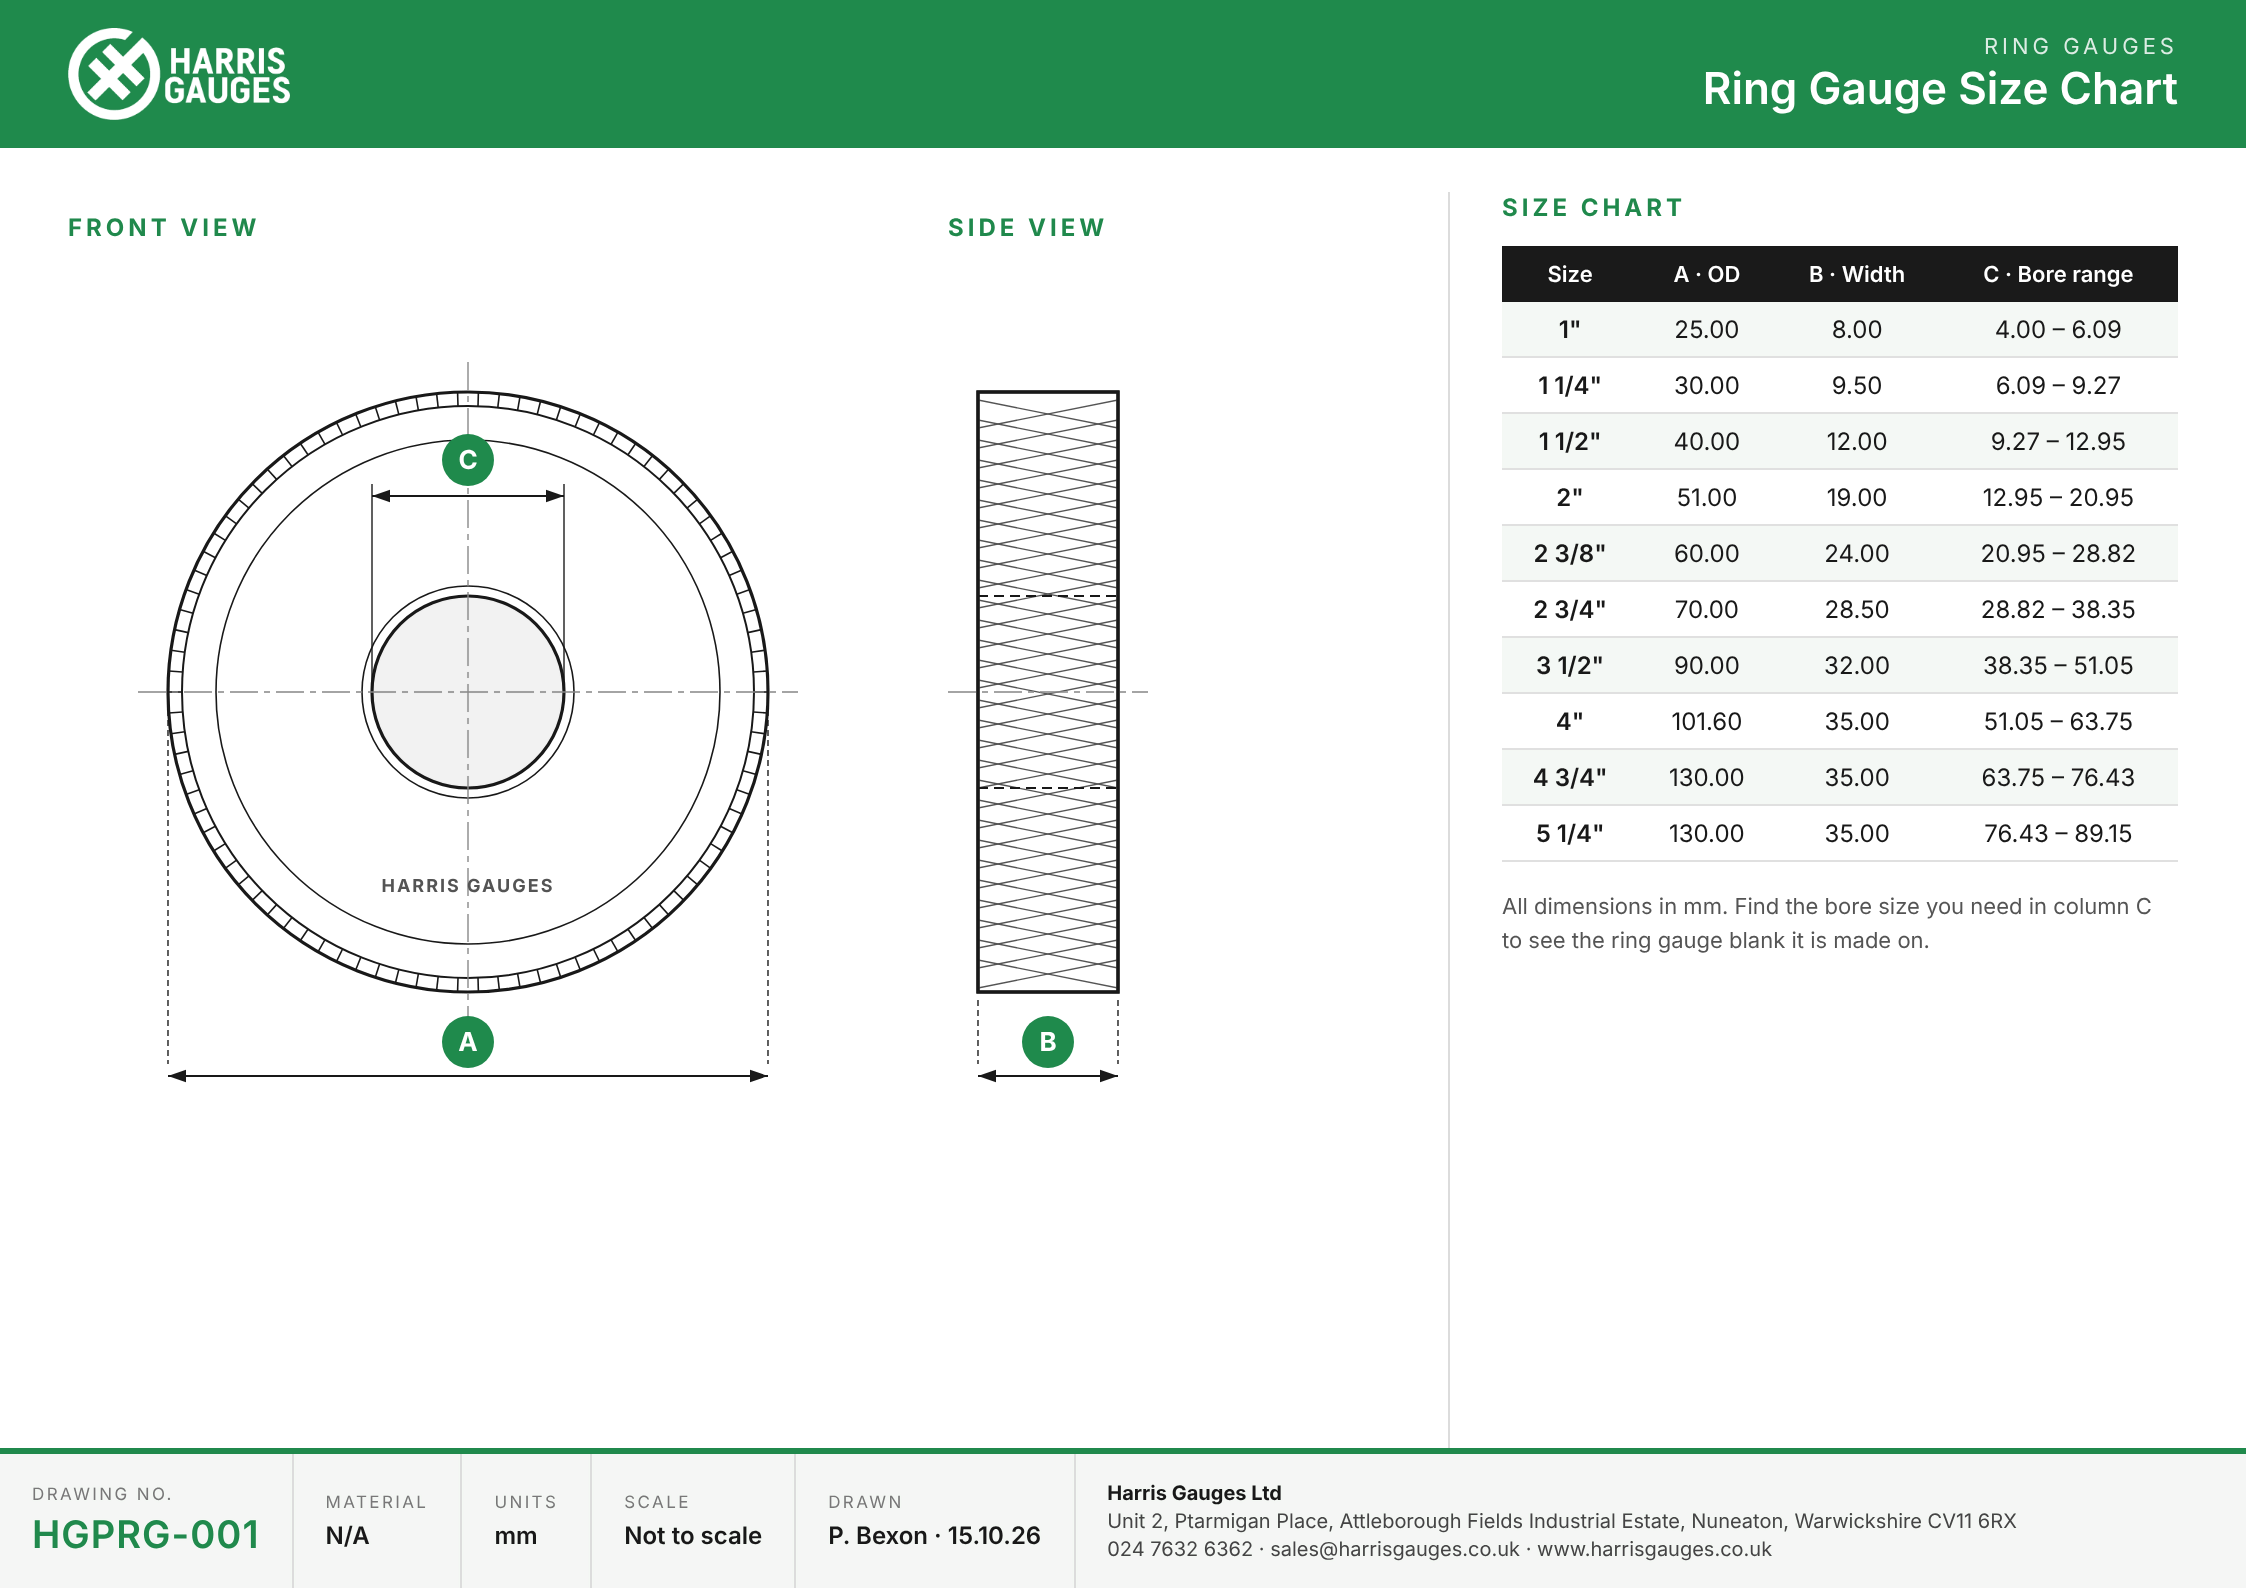
Task: Click the 2" size cell
Action: coord(1570,498)
